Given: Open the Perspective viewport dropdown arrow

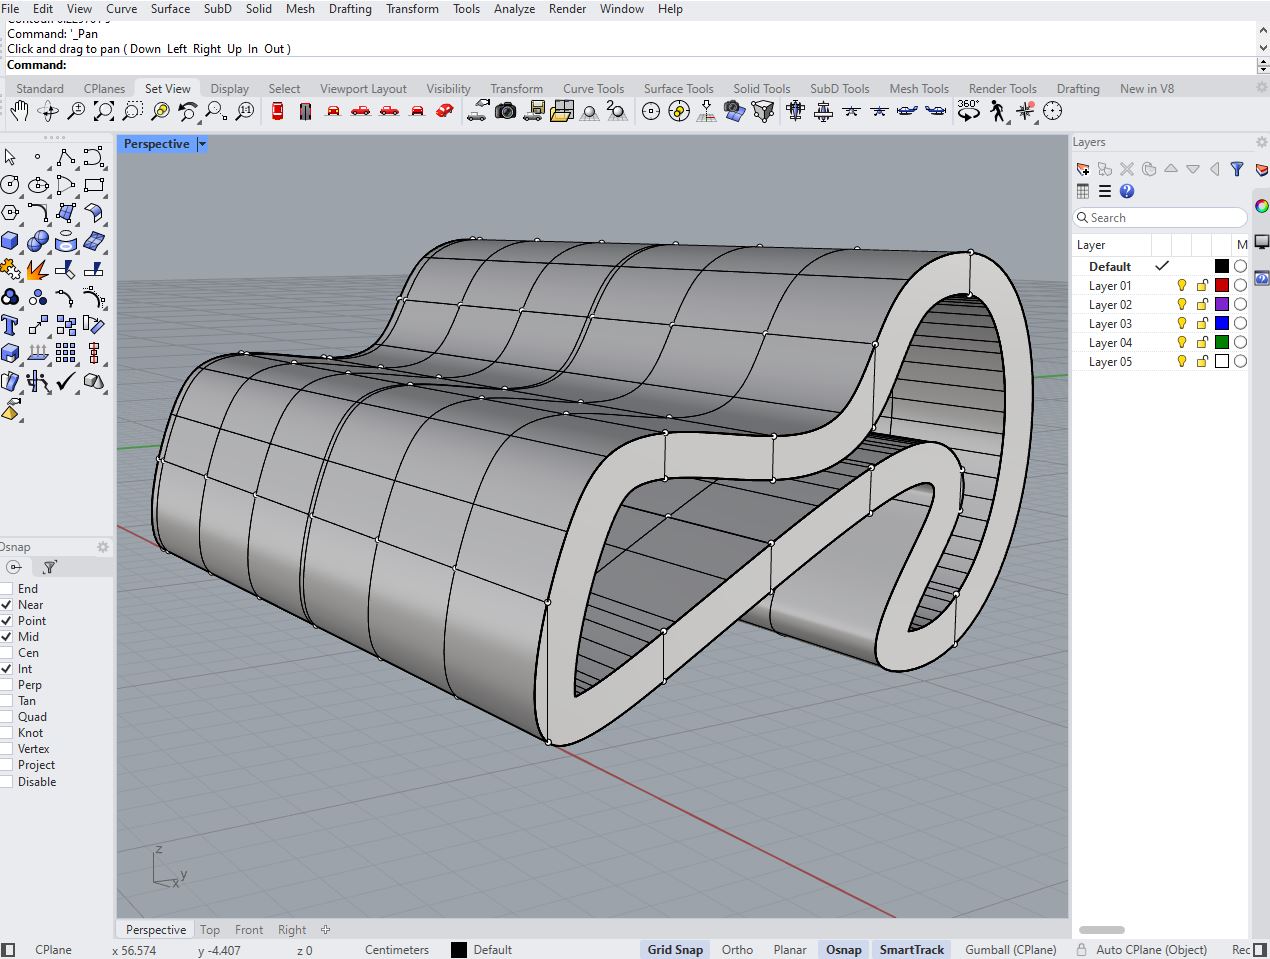Looking at the screenshot, I should click(202, 144).
